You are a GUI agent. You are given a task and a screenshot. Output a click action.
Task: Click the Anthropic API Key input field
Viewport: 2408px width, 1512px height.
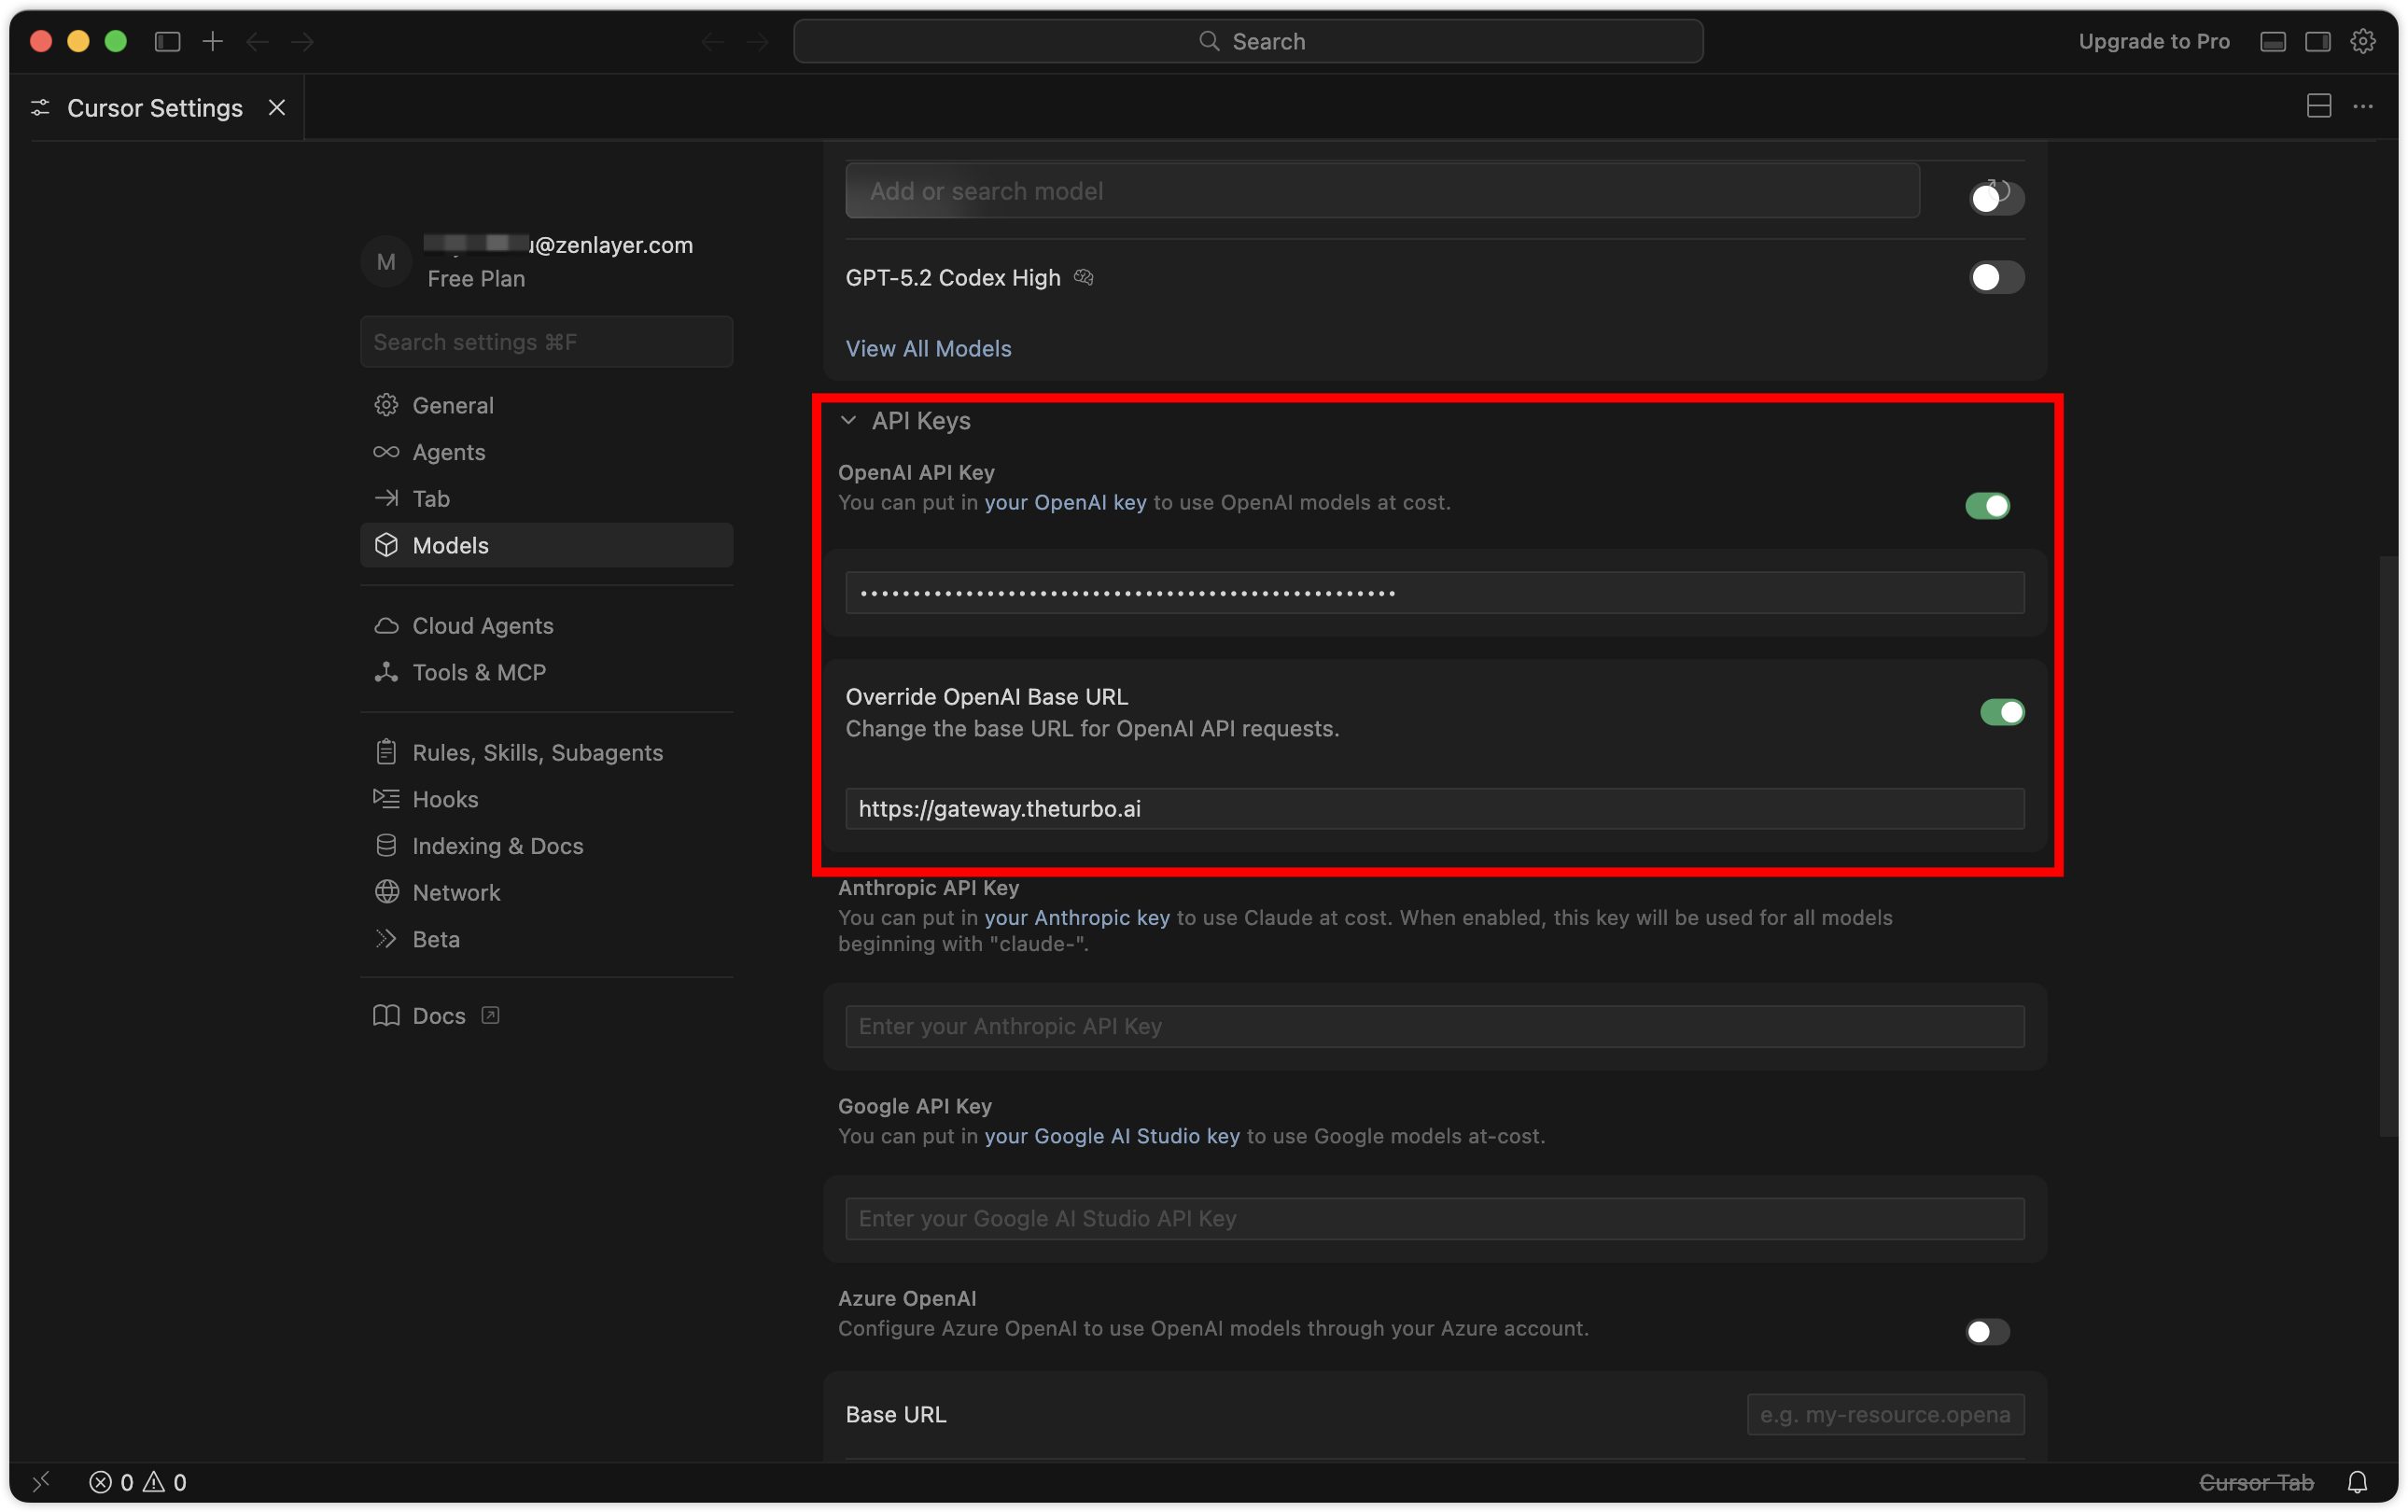point(1434,1026)
